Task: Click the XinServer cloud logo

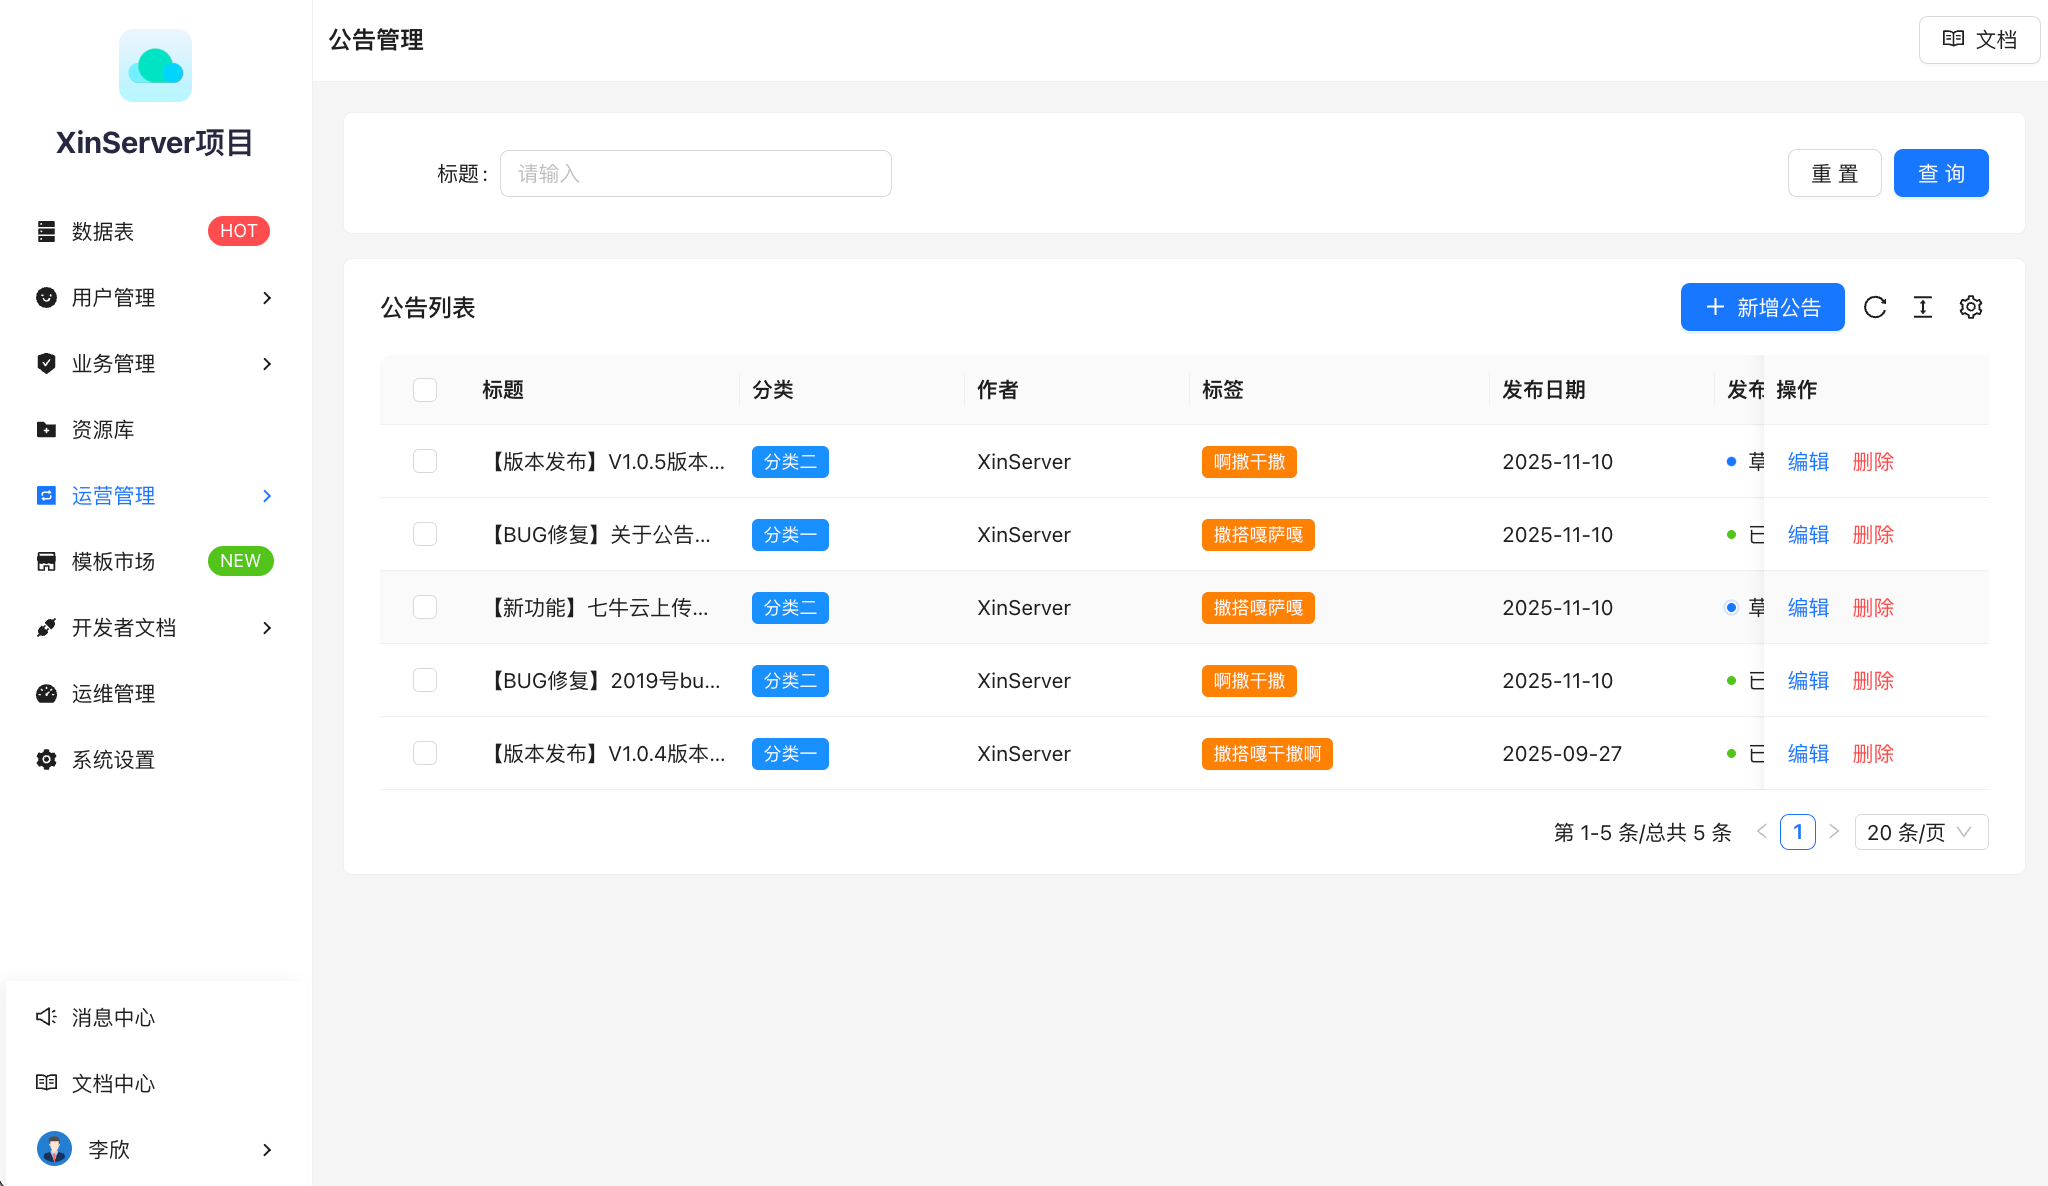Action: point(155,66)
